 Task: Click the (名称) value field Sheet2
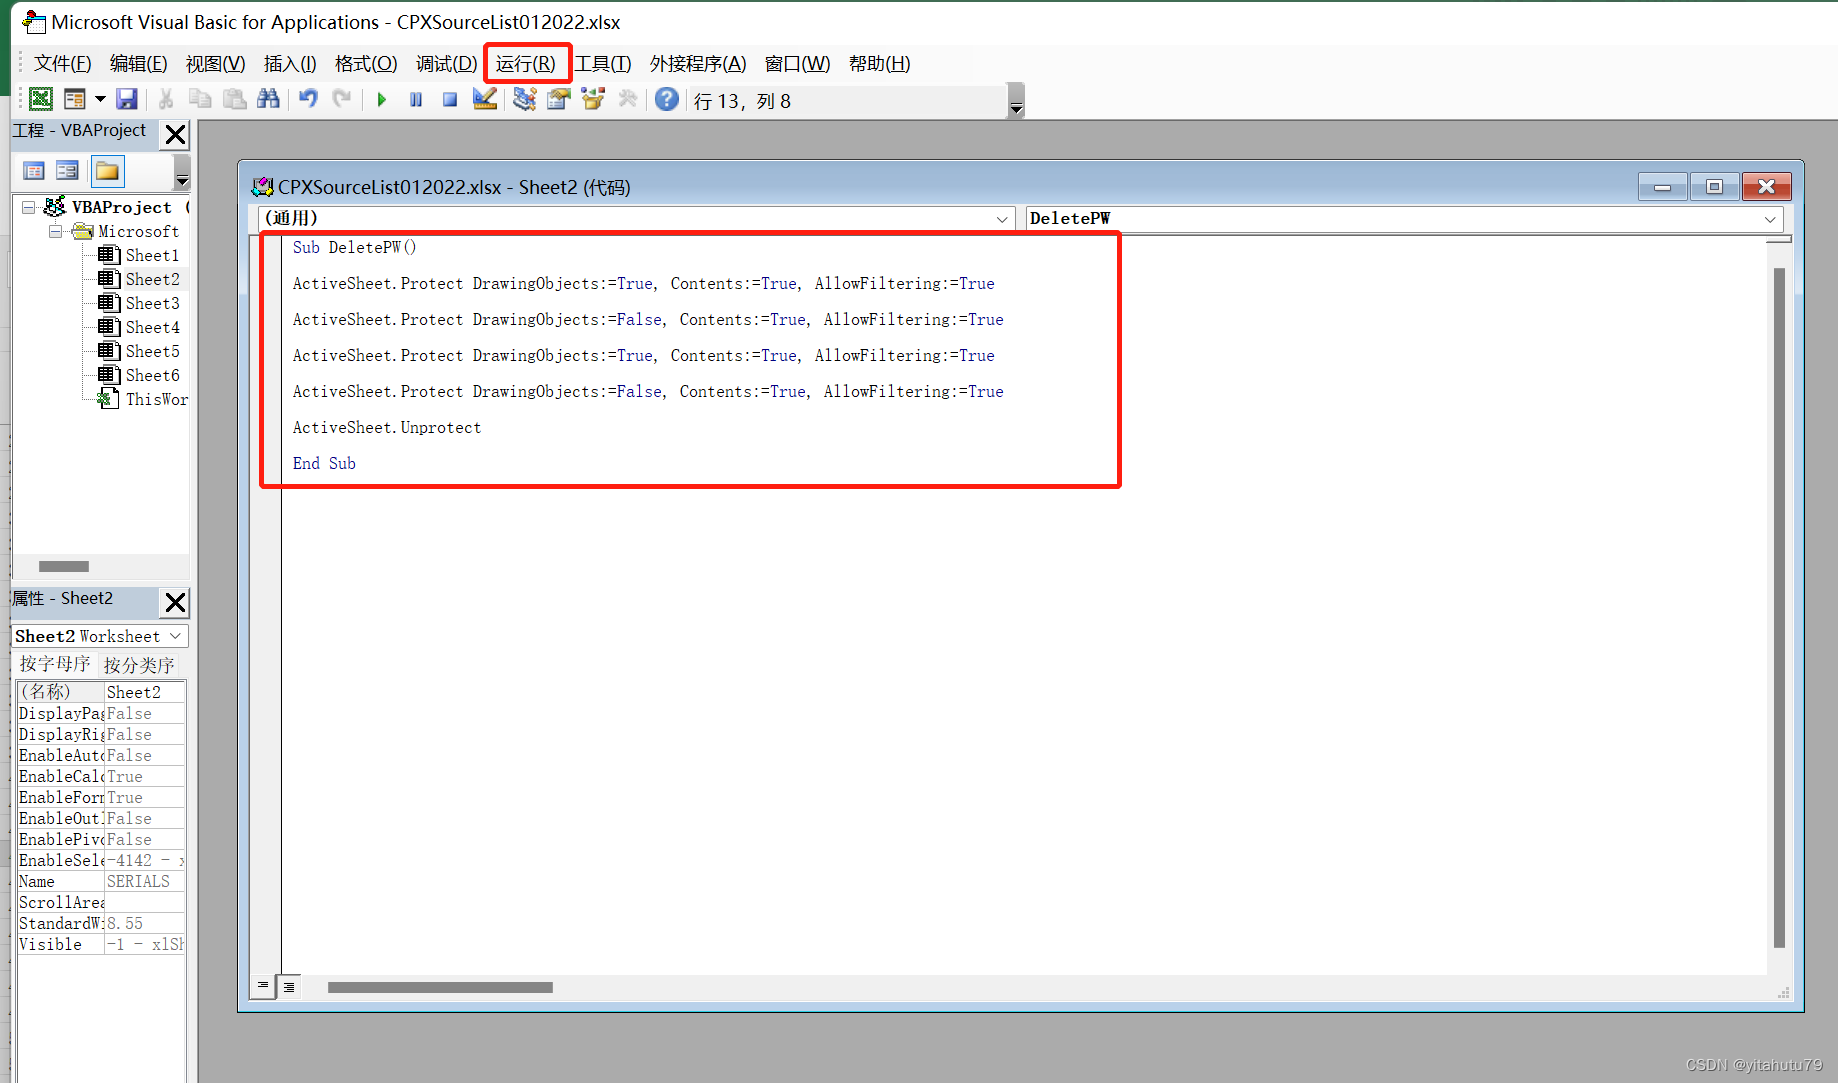coord(144,692)
